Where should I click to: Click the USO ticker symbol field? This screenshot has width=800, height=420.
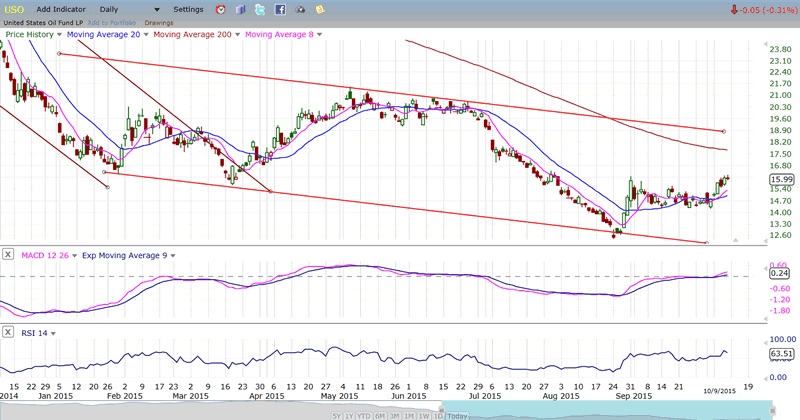coord(14,9)
